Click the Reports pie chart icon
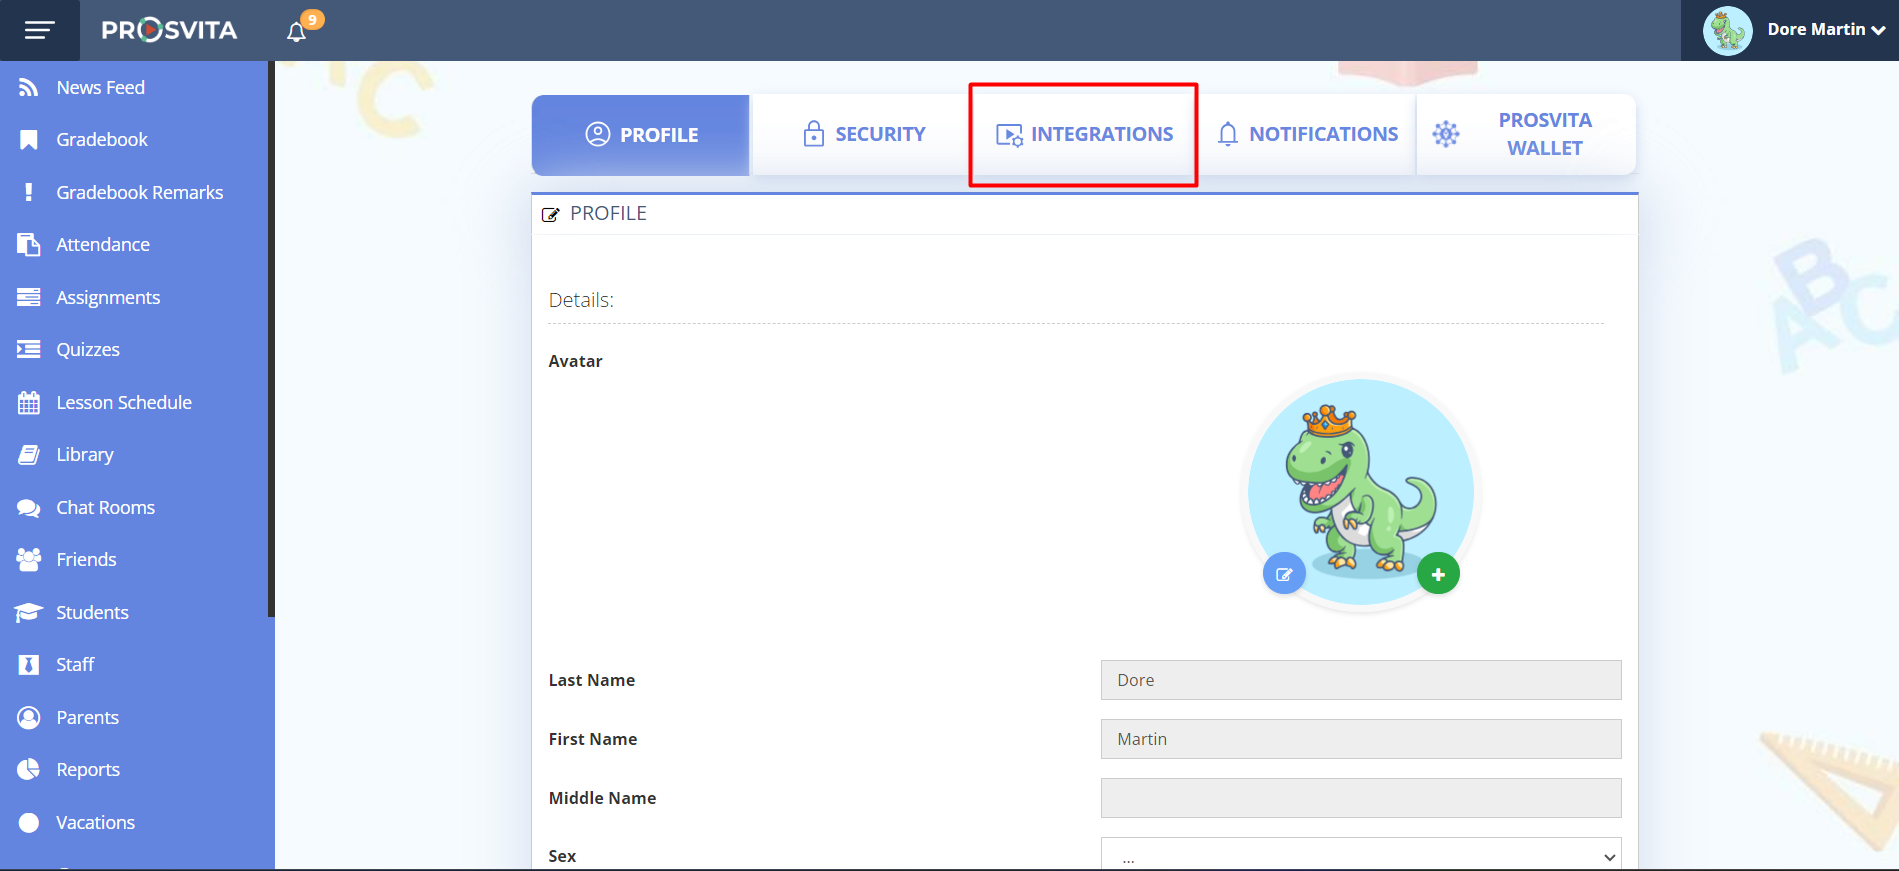Screen dimensions: 1899x871 tap(29, 769)
